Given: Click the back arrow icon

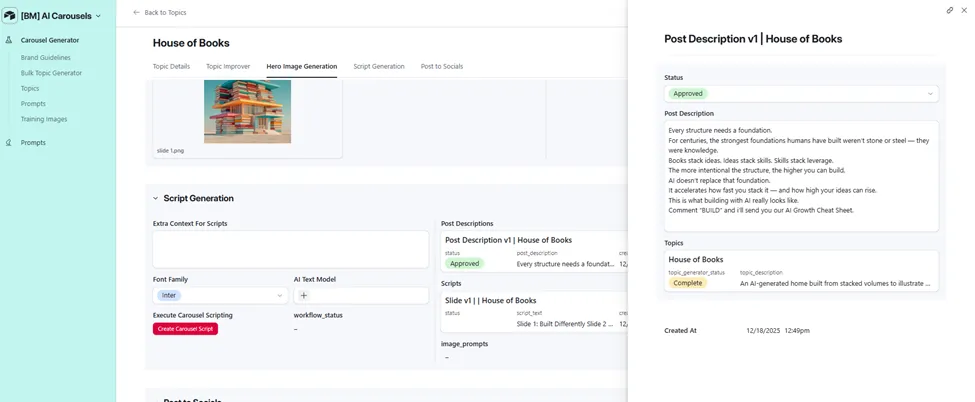Looking at the screenshot, I should pyautogui.click(x=136, y=12).
